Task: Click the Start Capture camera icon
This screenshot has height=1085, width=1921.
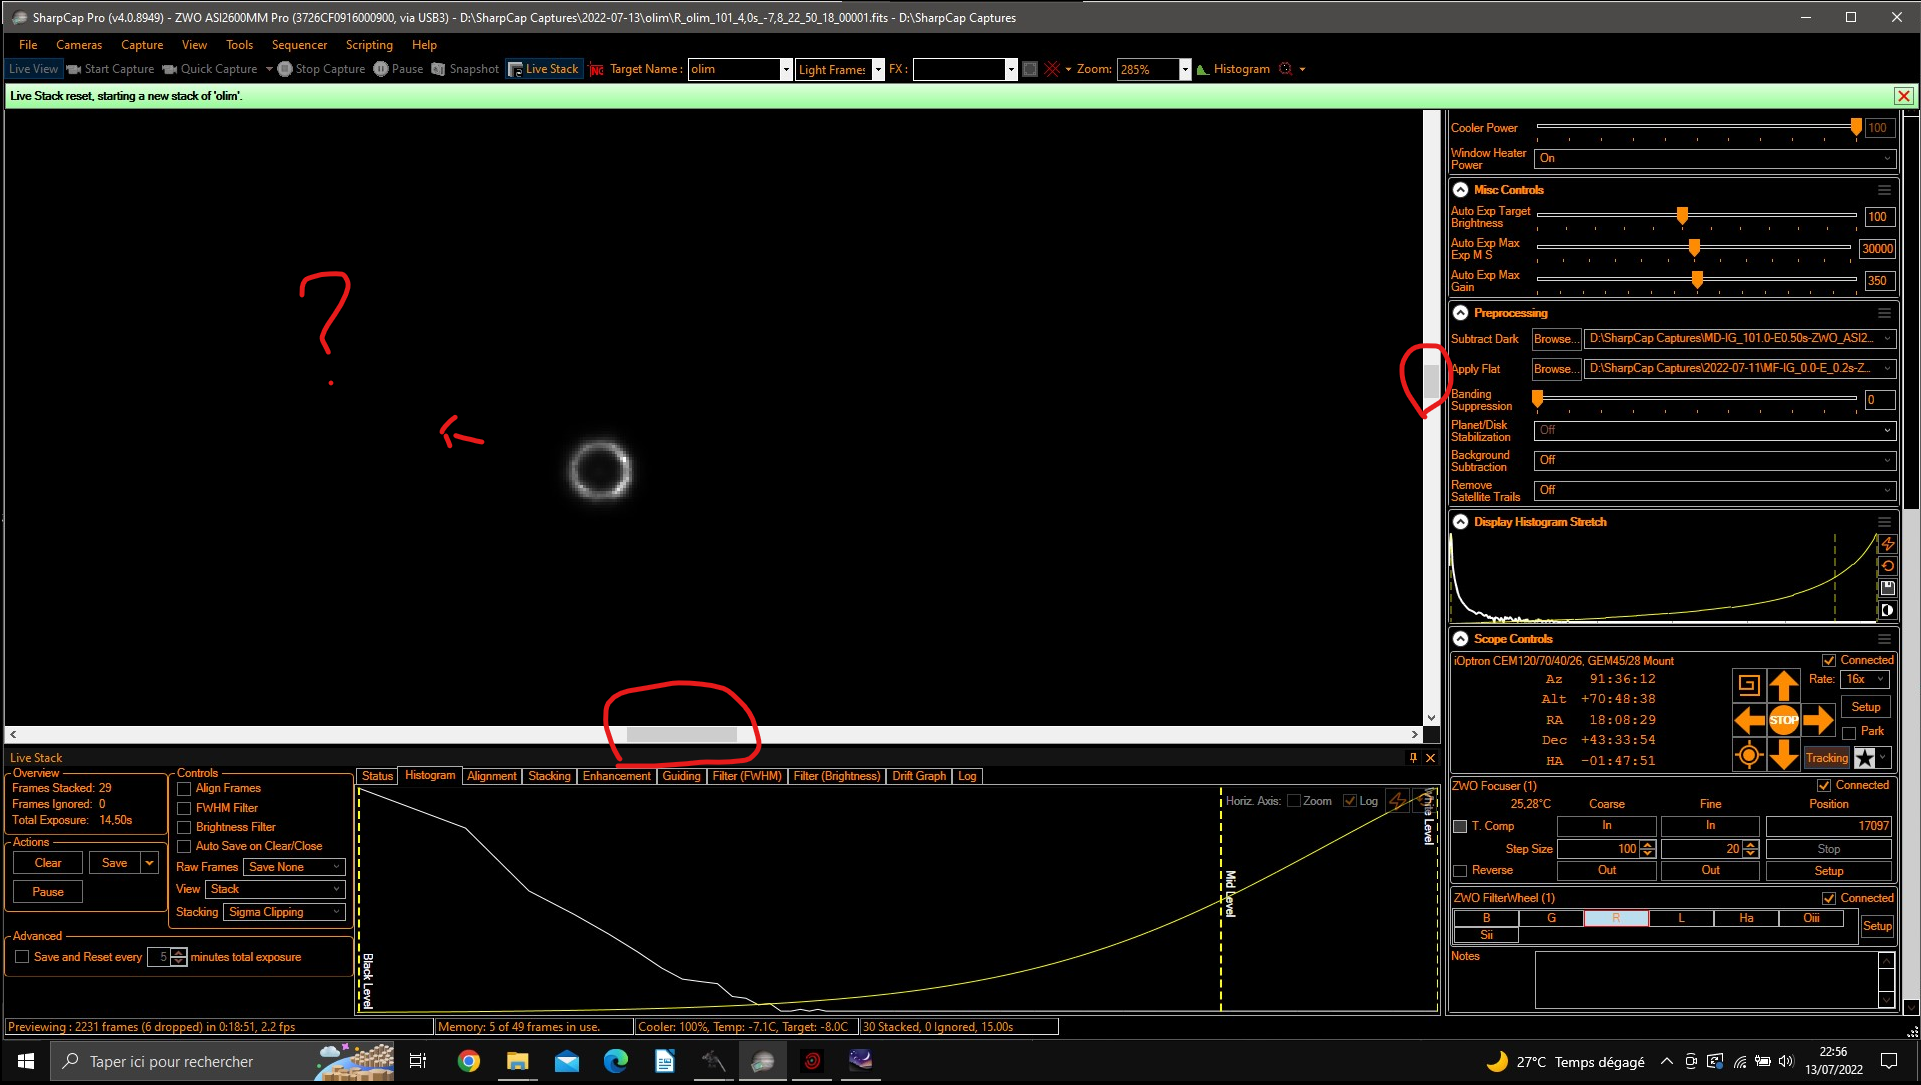Action: click(x=74, y=69)
